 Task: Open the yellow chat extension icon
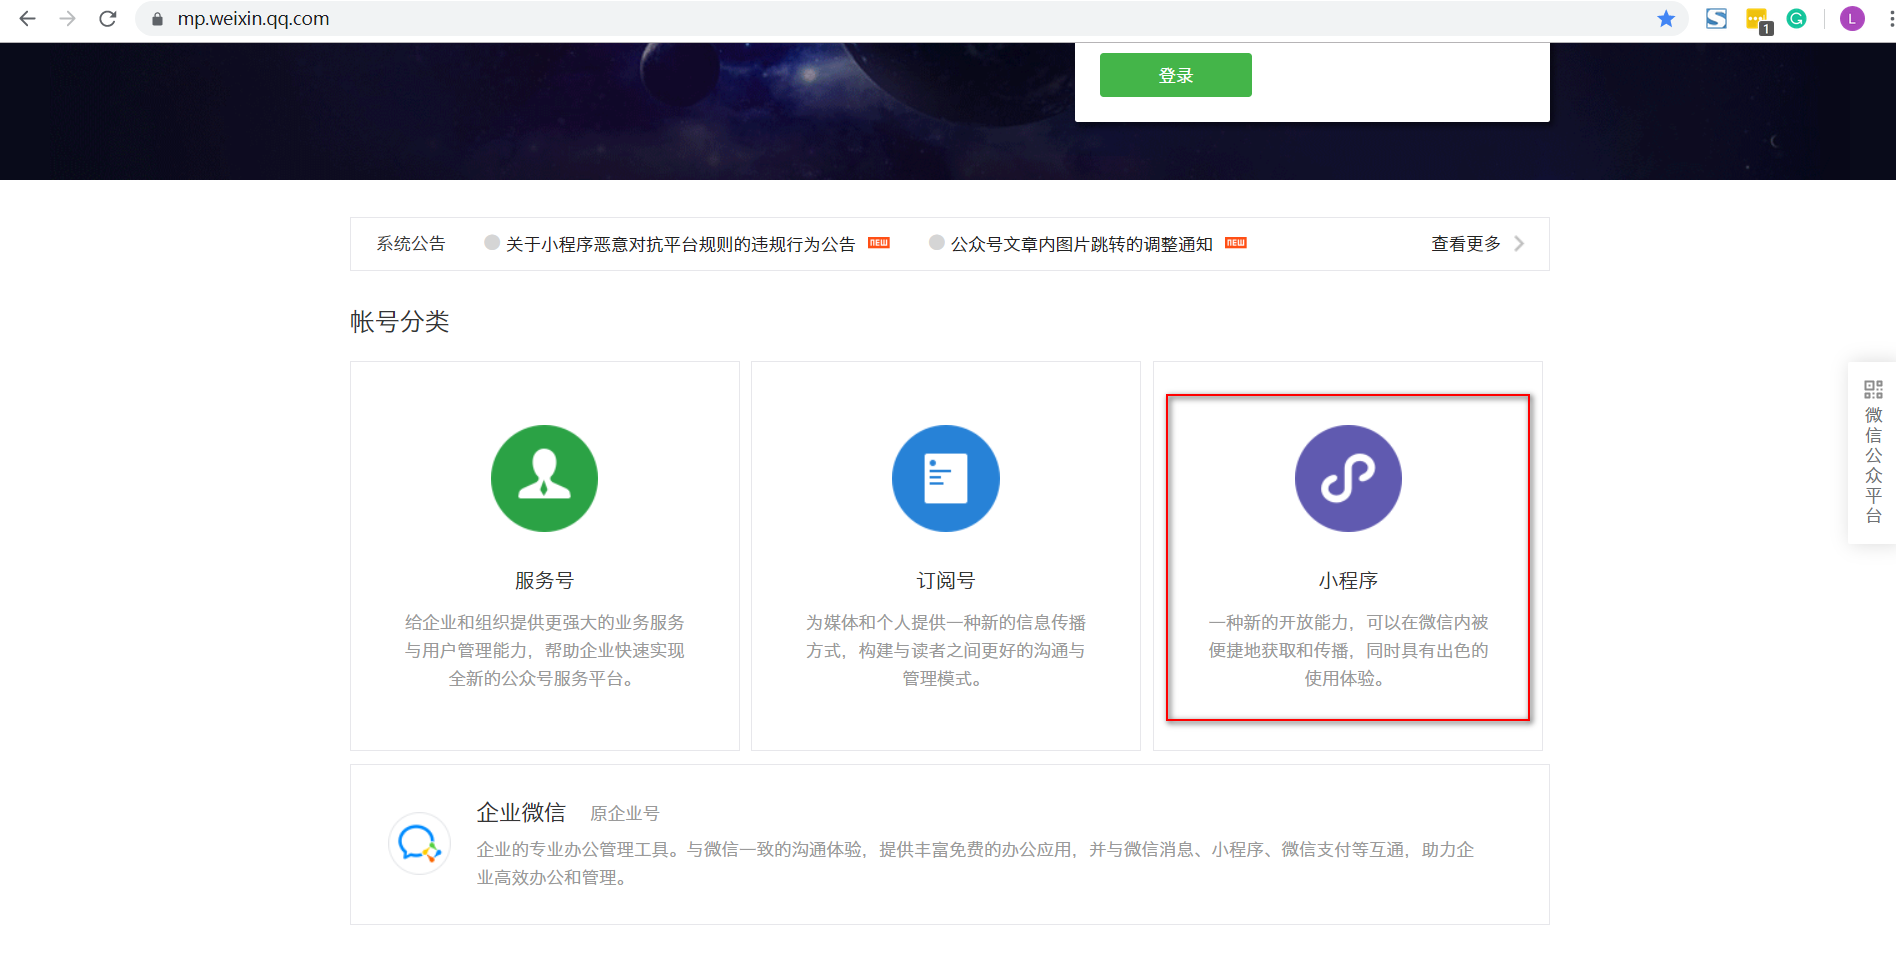point(1758,20)
